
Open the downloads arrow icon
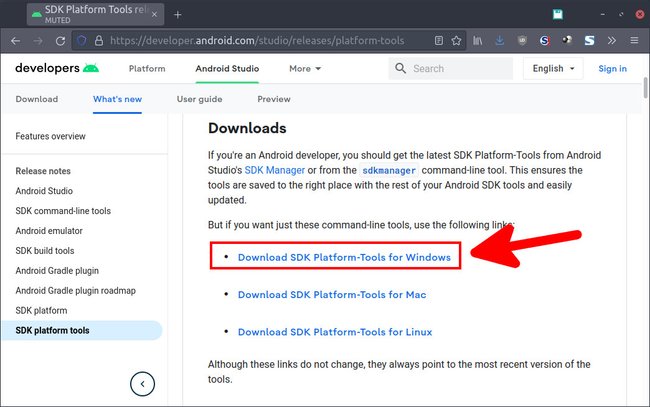click(500, 40)
